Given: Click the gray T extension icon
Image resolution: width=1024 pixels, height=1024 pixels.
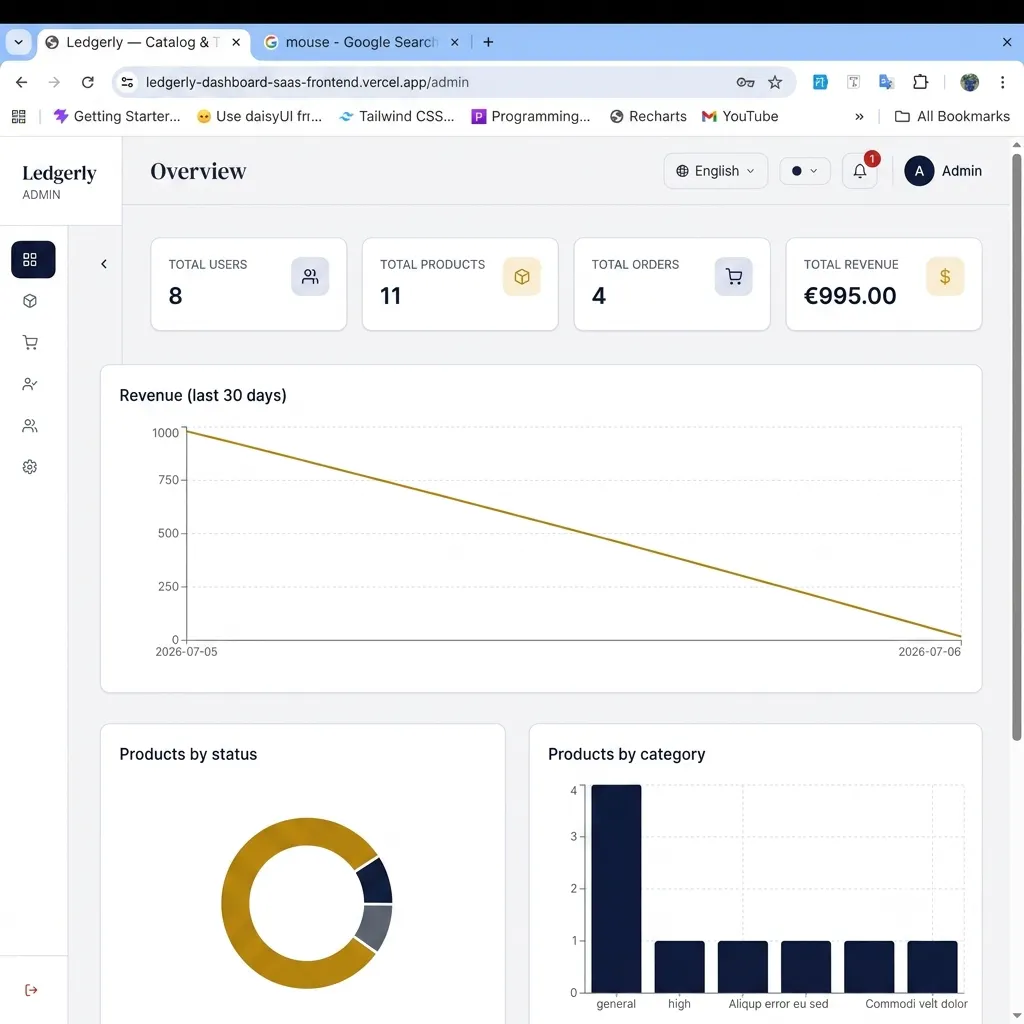Looking at the screenshot, I should coord(853,82).
